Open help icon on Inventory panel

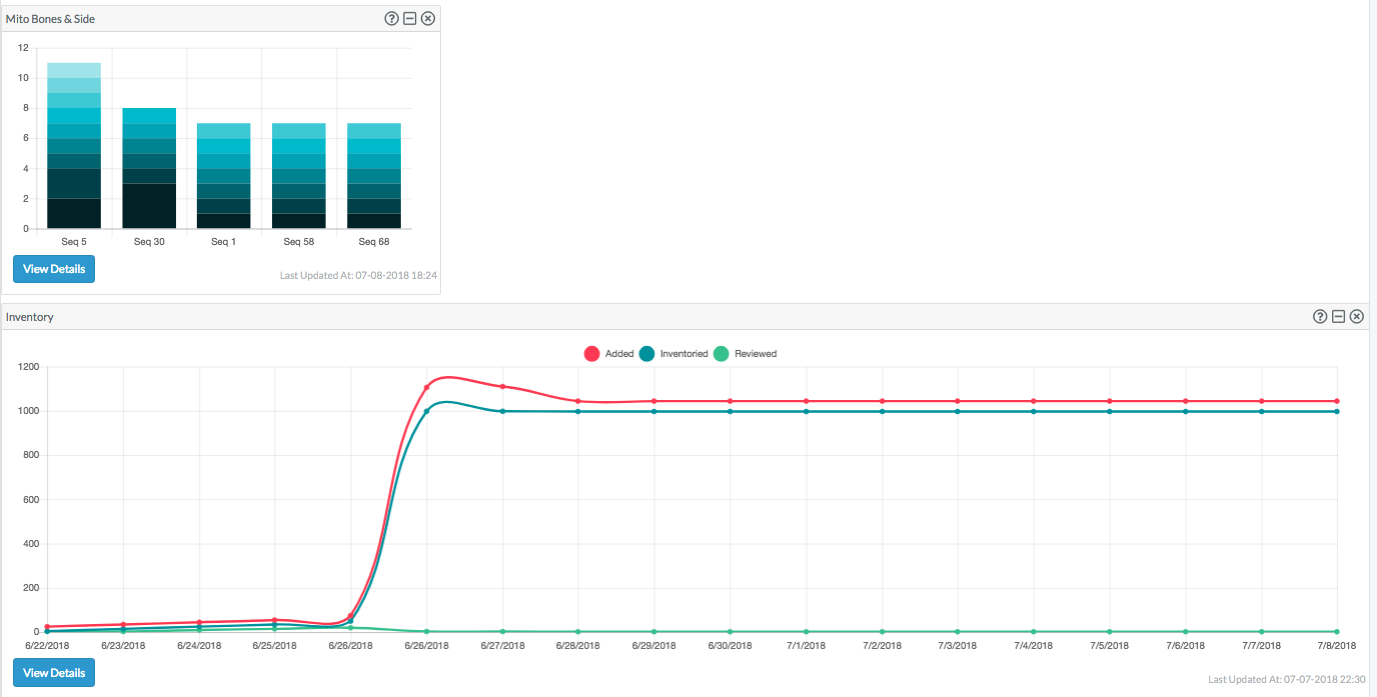pyautogui.click(x=1320, y=316)
